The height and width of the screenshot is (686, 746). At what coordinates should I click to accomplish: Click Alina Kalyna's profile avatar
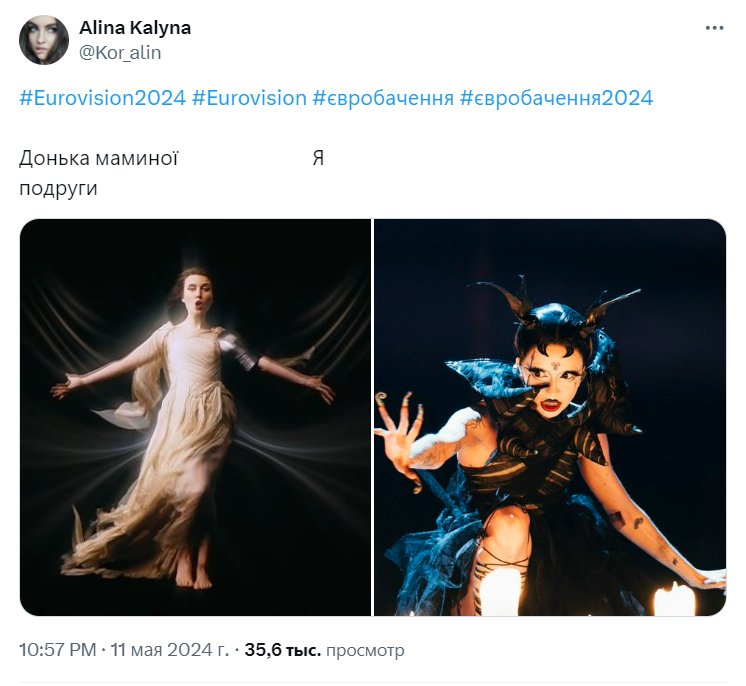pyautogui.click(x=44, y=41)
